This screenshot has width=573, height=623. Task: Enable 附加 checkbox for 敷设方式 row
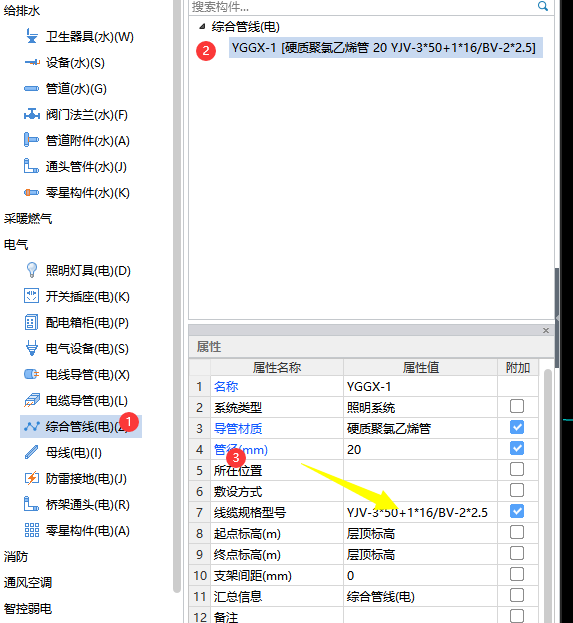pos(517,491)
